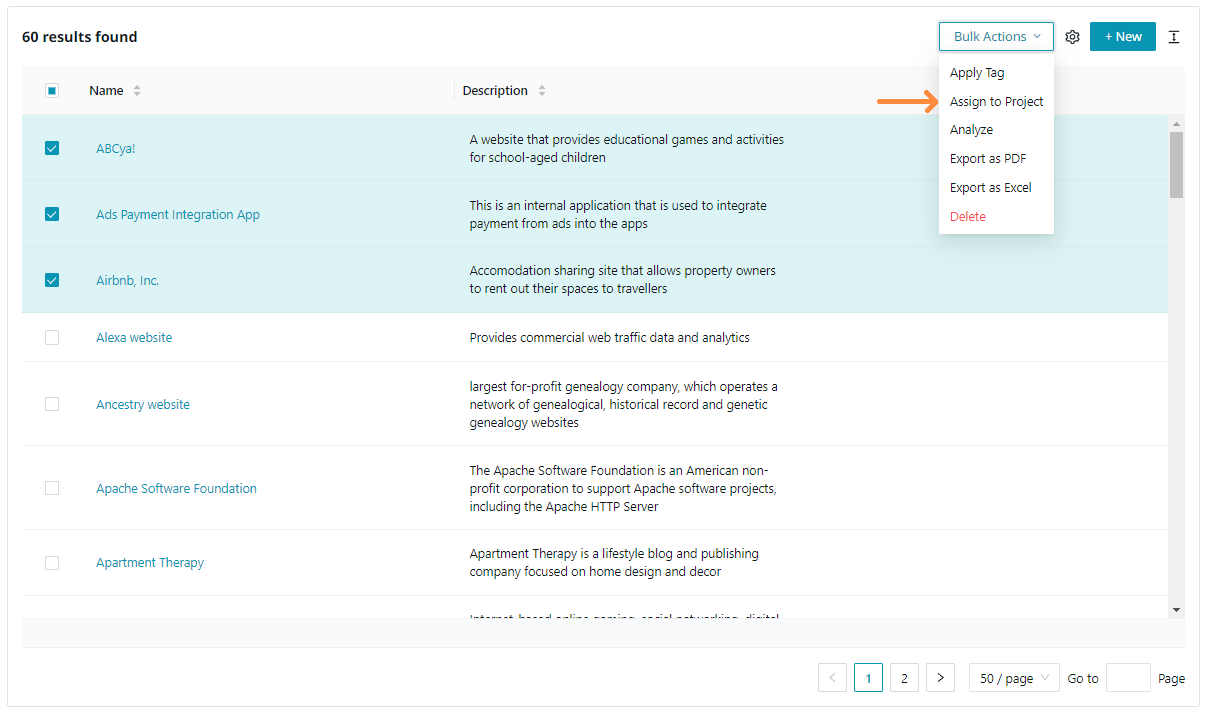Collapse the Bulk Actions dropdown
The width and height of the screenshot is (1207, 712).
tap(996, 37)
